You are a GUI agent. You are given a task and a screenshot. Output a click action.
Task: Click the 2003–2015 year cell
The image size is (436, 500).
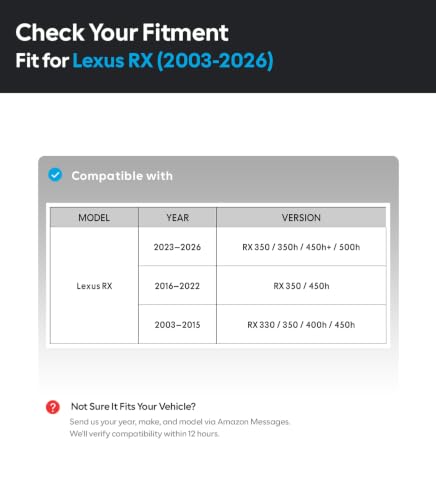tap(177, 324)
